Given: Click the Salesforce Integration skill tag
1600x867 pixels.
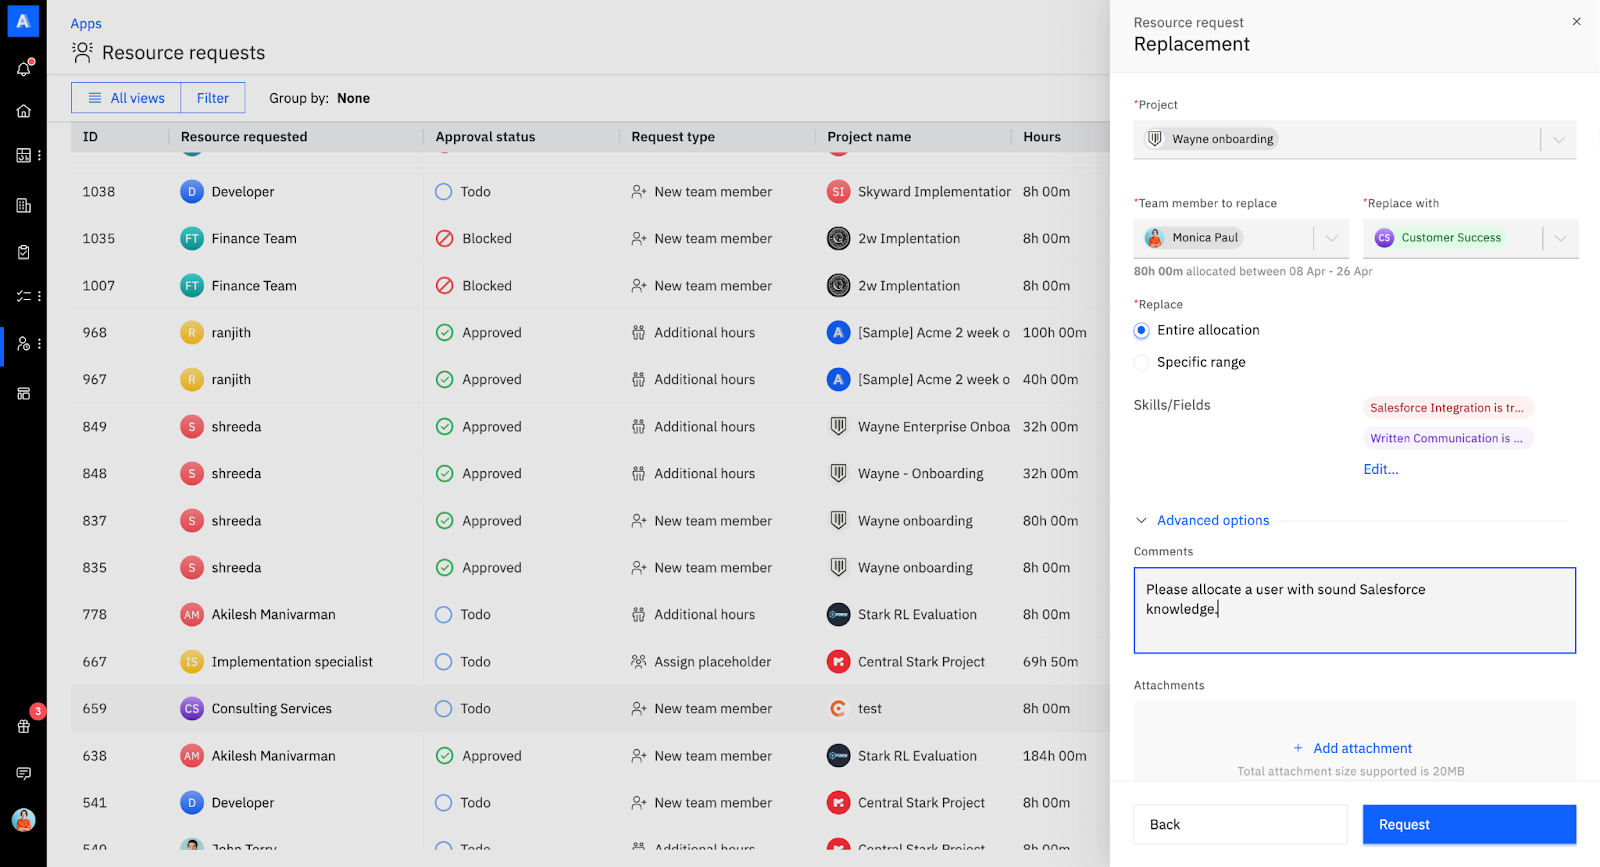Looking at the screenshot, I should pyautogui.click(x=1448, y=407).
